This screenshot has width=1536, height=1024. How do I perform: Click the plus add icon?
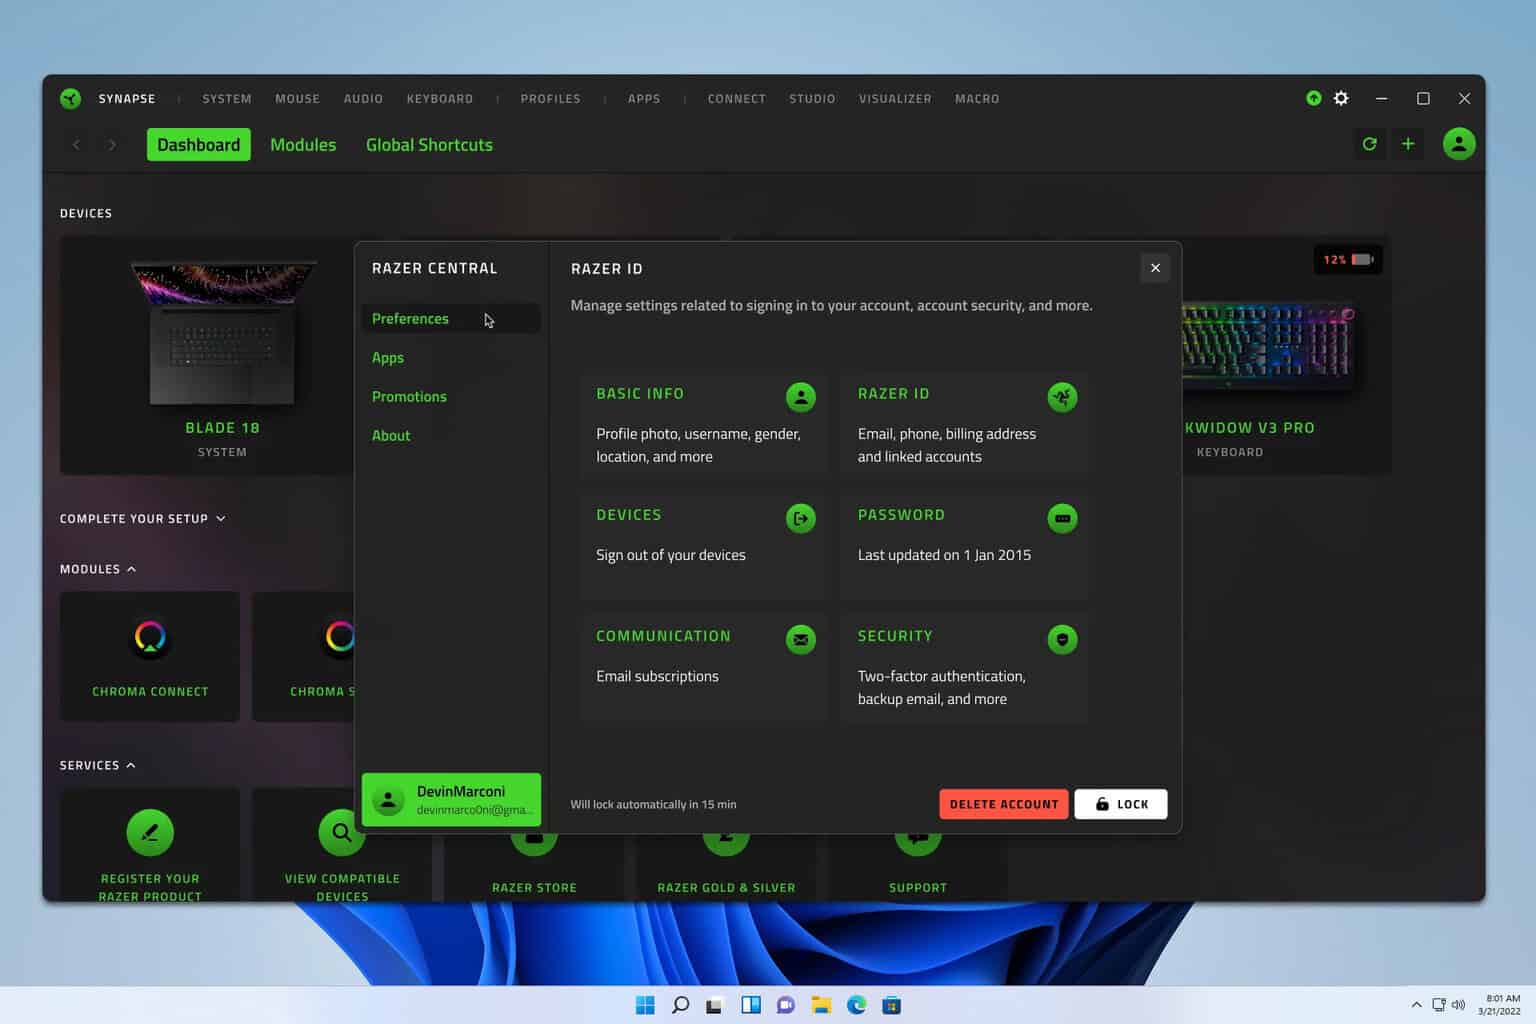pos(1408,144)
